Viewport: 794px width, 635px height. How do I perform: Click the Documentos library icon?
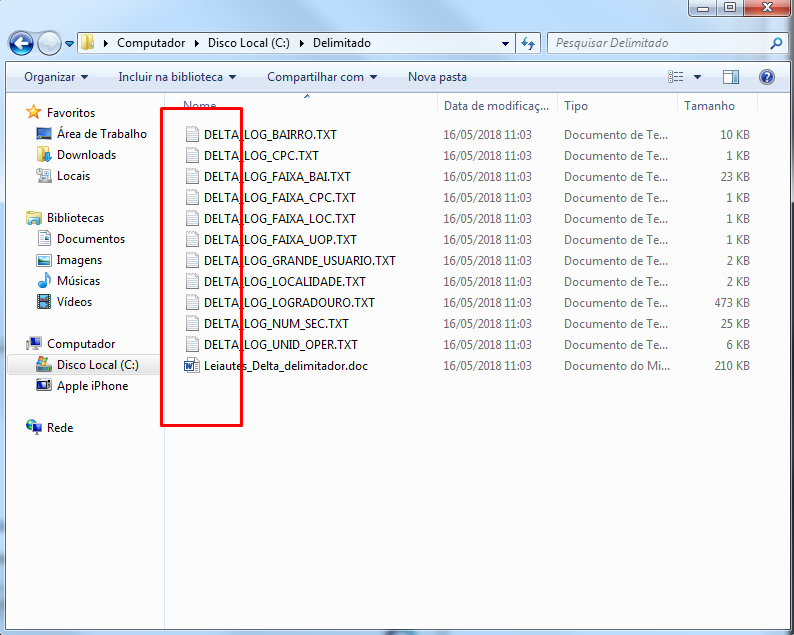pos(45,238)
